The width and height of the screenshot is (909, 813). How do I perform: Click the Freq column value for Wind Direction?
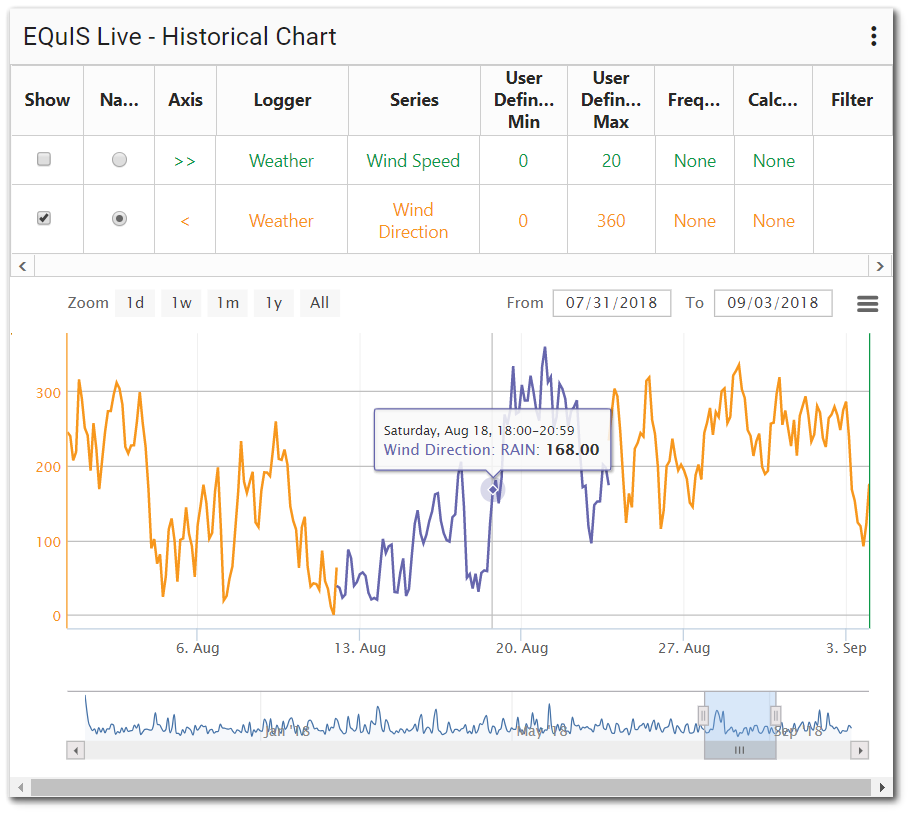(x=694, y=219)
